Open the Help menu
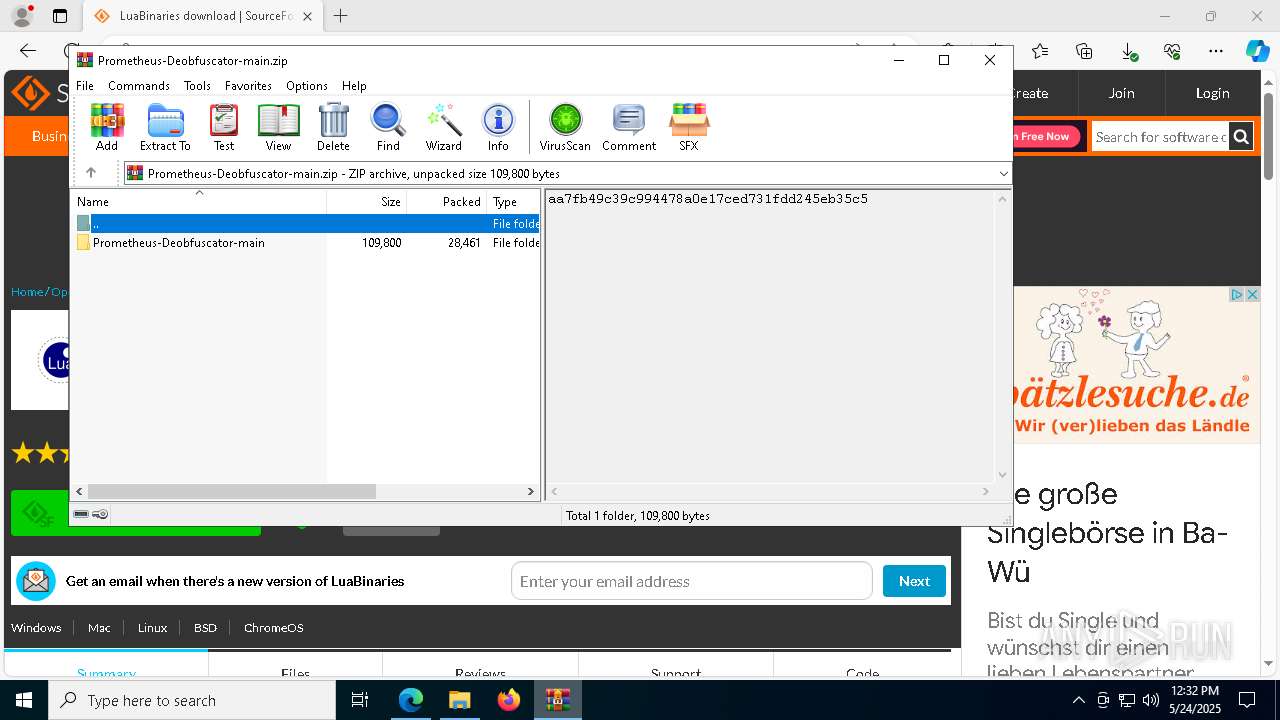This screenshot has width=1280, height=720. tap(354, 86)
